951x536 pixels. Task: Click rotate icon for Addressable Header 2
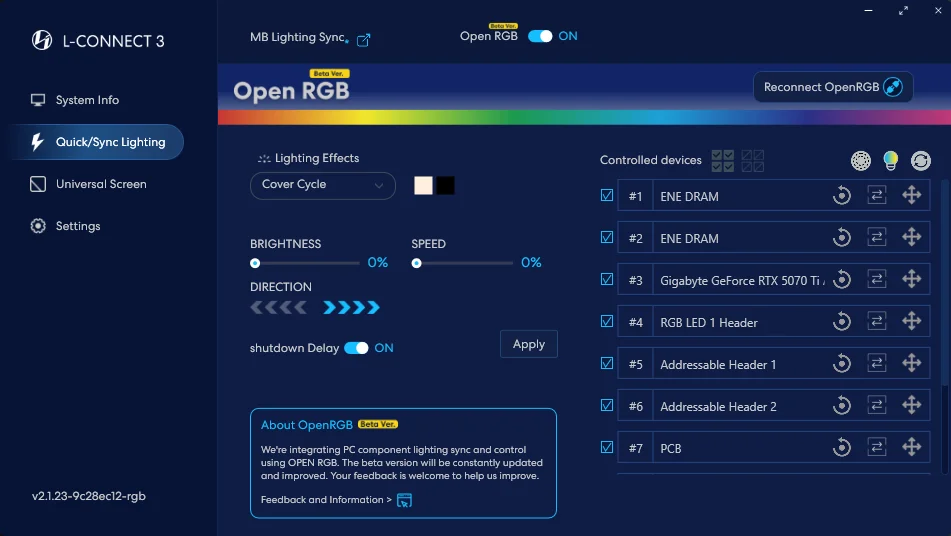click(842, 405)
